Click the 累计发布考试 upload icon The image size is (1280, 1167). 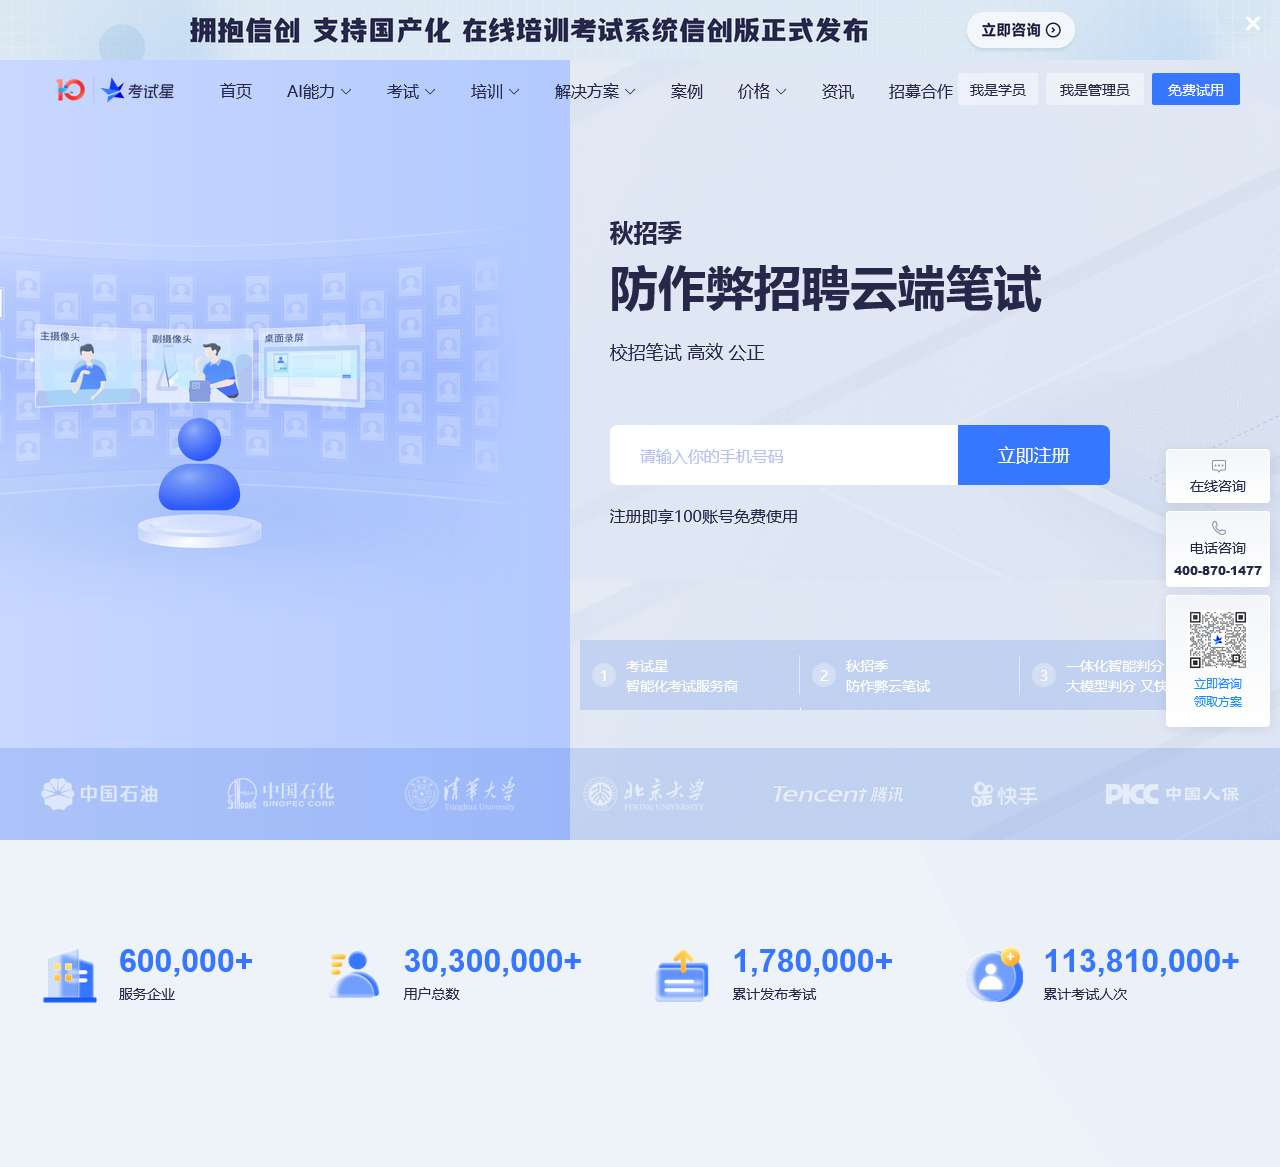tap(682, 976)
